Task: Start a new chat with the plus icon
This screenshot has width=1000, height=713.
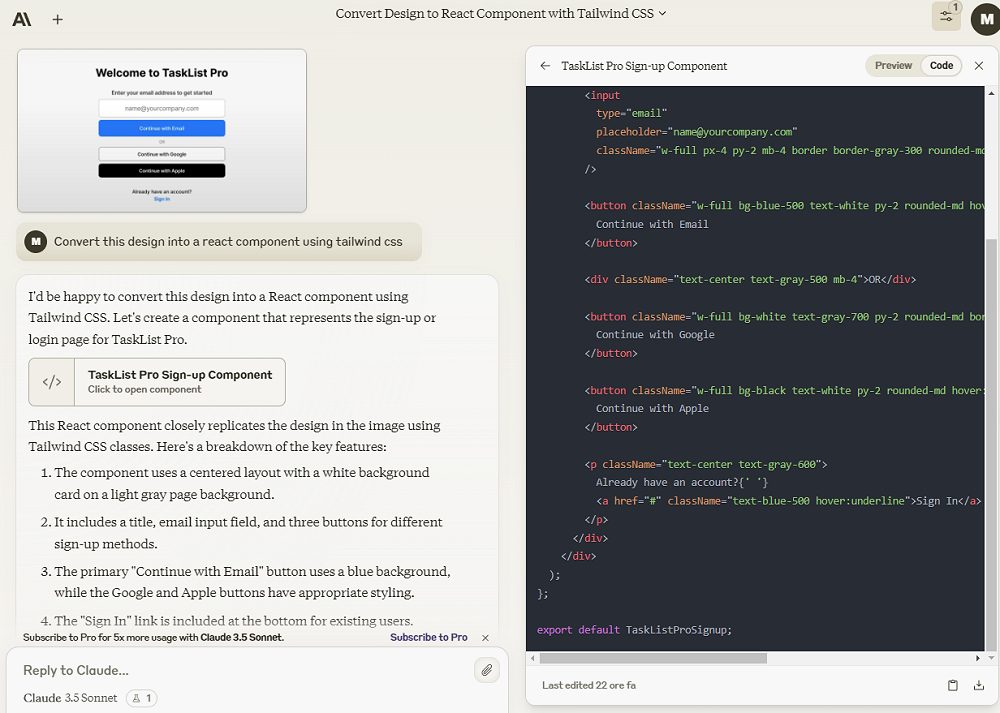Action: tap(57, 19)
